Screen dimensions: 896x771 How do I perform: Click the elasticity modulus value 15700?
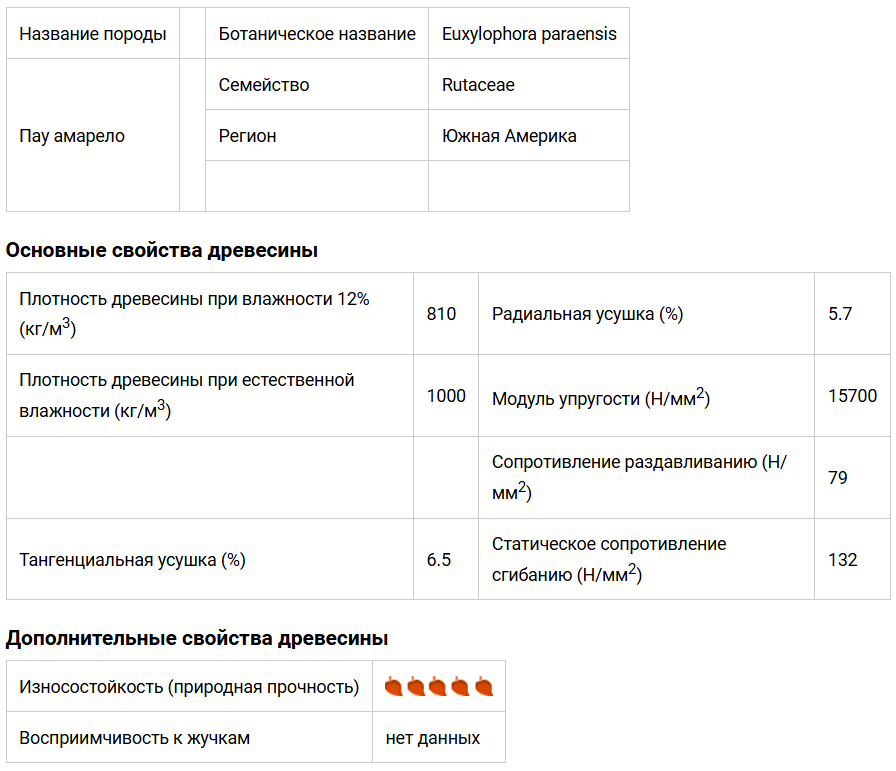852,397
